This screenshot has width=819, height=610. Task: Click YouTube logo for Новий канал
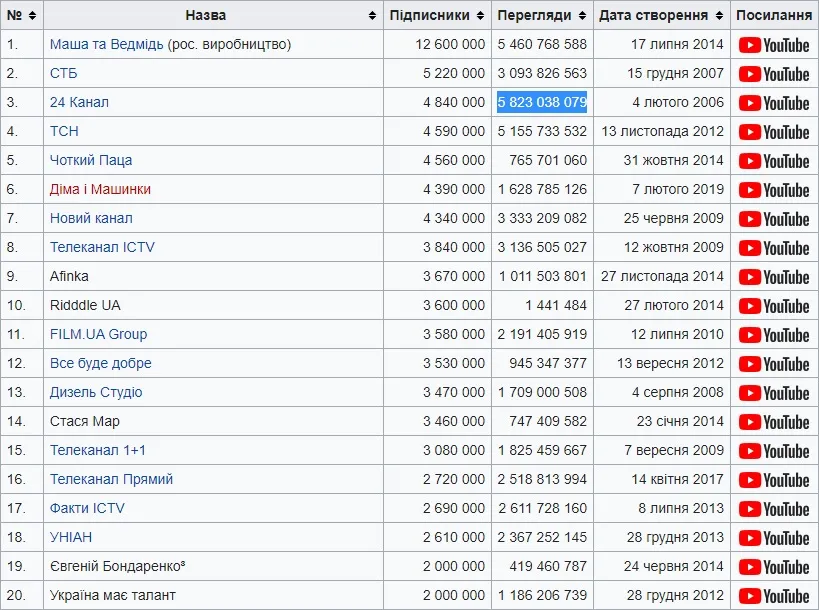click(774, 219)
